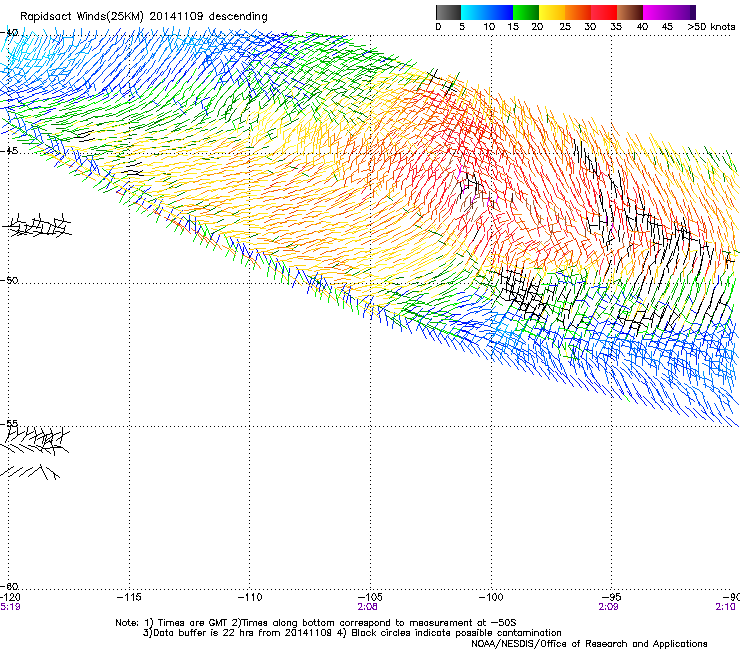Click the -100 longitude axis label
The image size is (740, 650).
point(491,597)
